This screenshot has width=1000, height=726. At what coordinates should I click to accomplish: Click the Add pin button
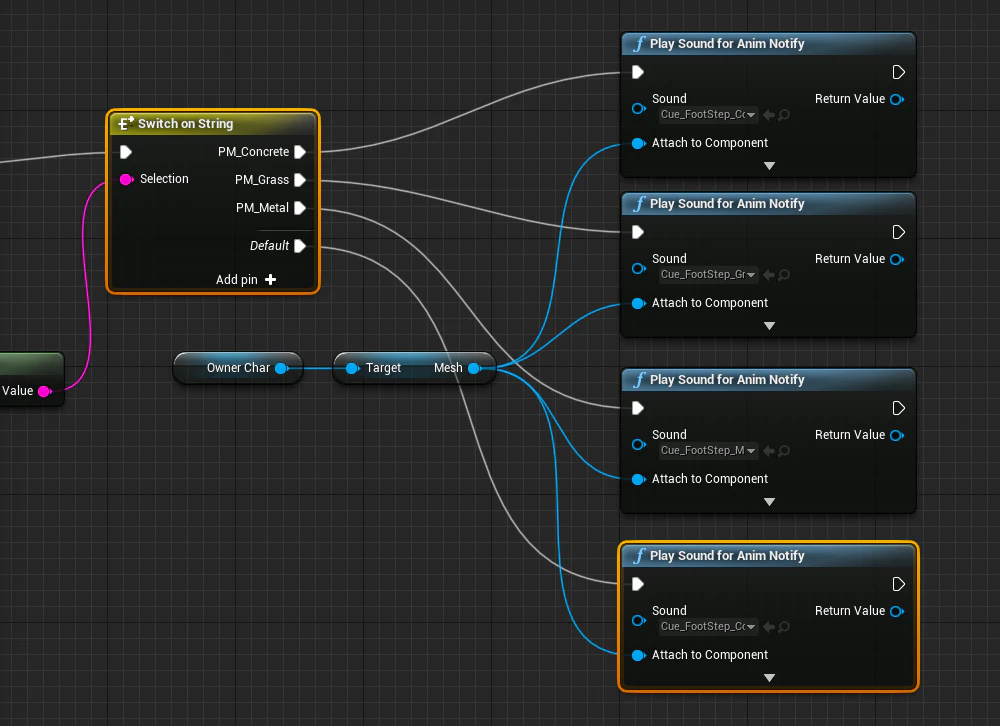[246, 279]
